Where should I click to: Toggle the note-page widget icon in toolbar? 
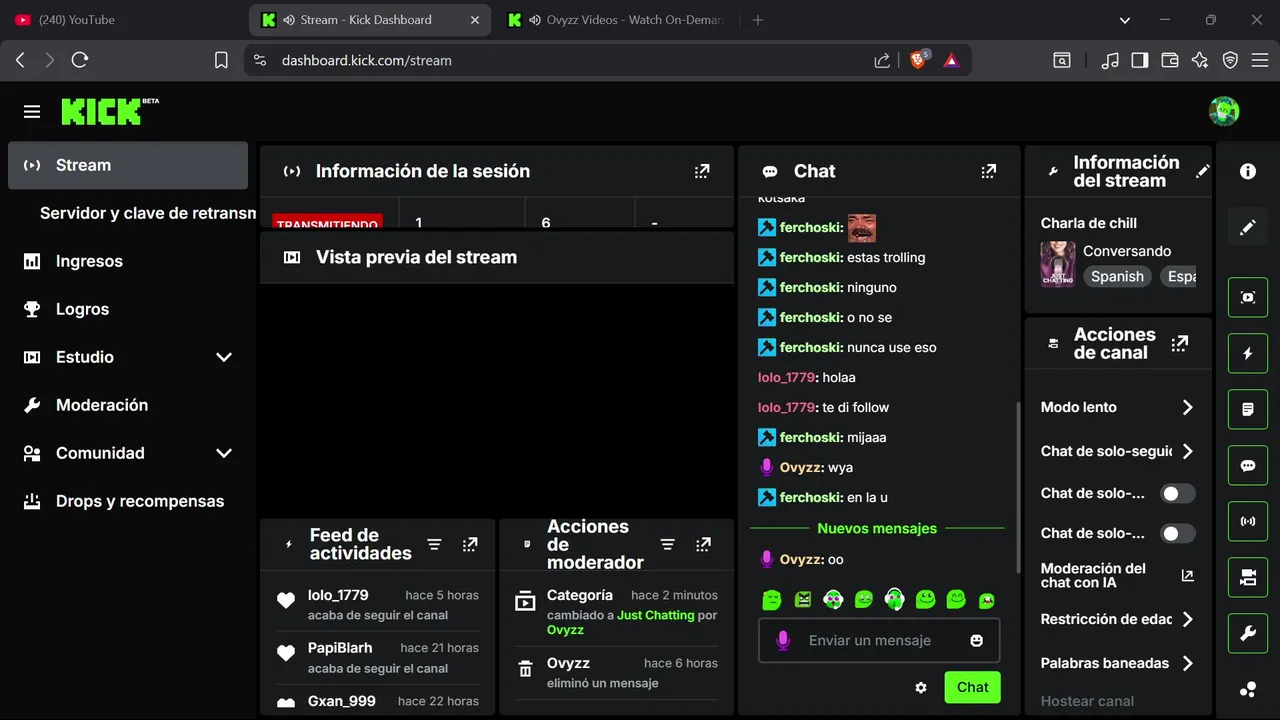[x=1248, y=409]
